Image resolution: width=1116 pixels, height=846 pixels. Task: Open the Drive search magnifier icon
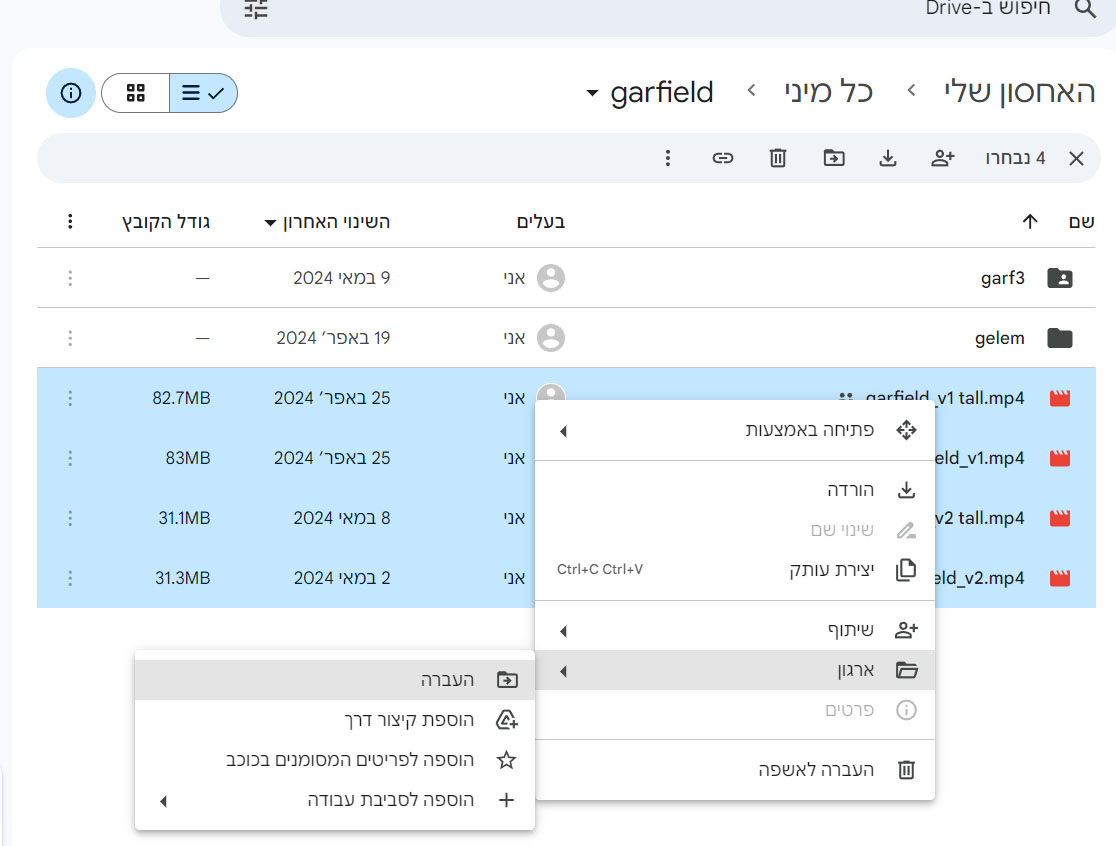coord(1085,9)
